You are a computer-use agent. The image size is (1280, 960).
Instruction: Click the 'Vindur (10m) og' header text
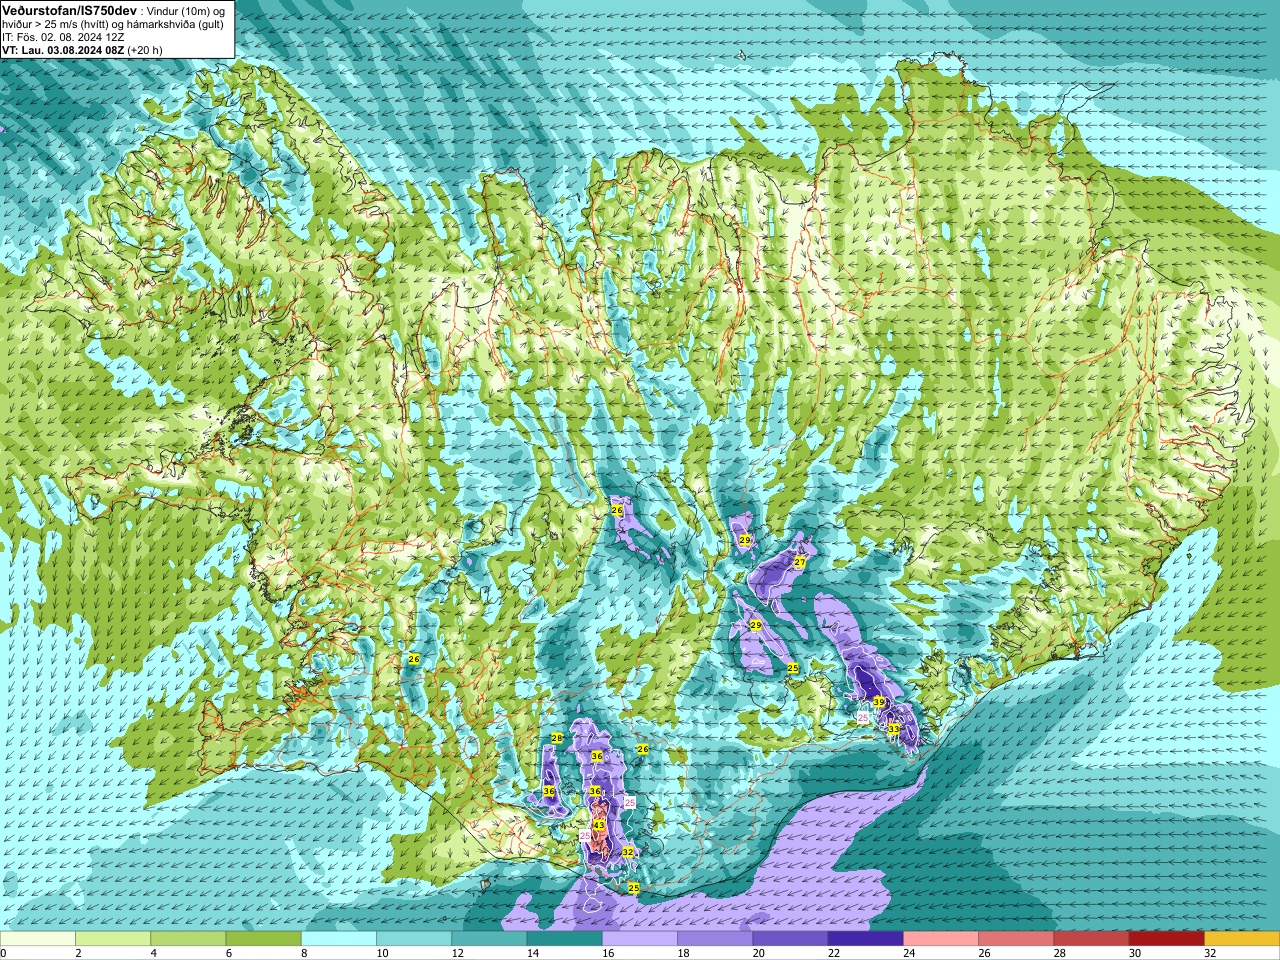[x=185, y=9]
